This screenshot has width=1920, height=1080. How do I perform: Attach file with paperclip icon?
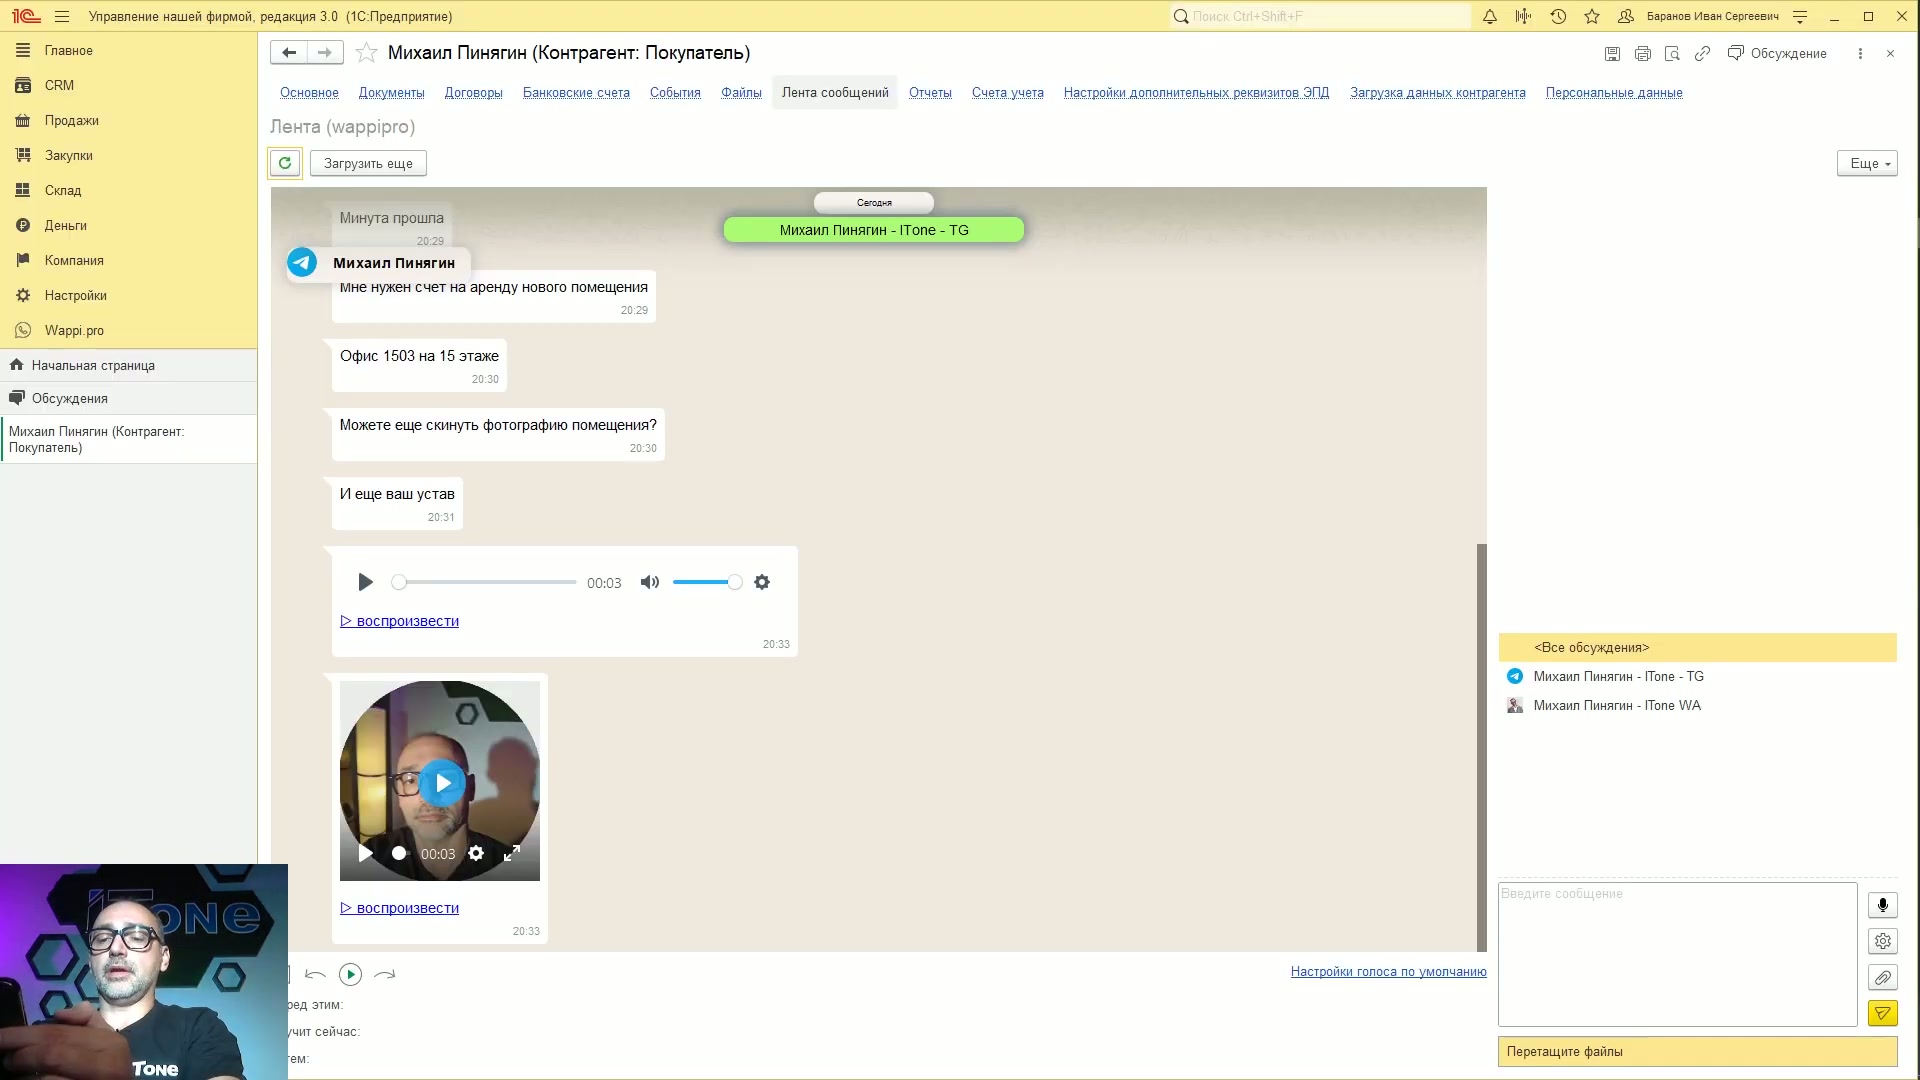pos(1882,977)
